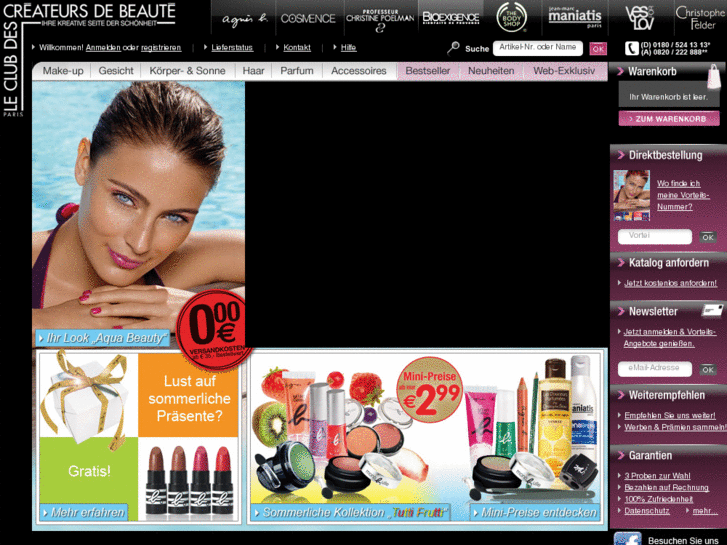Open the Parfum tab
The image size is (727, 545).
pos(297,71)
